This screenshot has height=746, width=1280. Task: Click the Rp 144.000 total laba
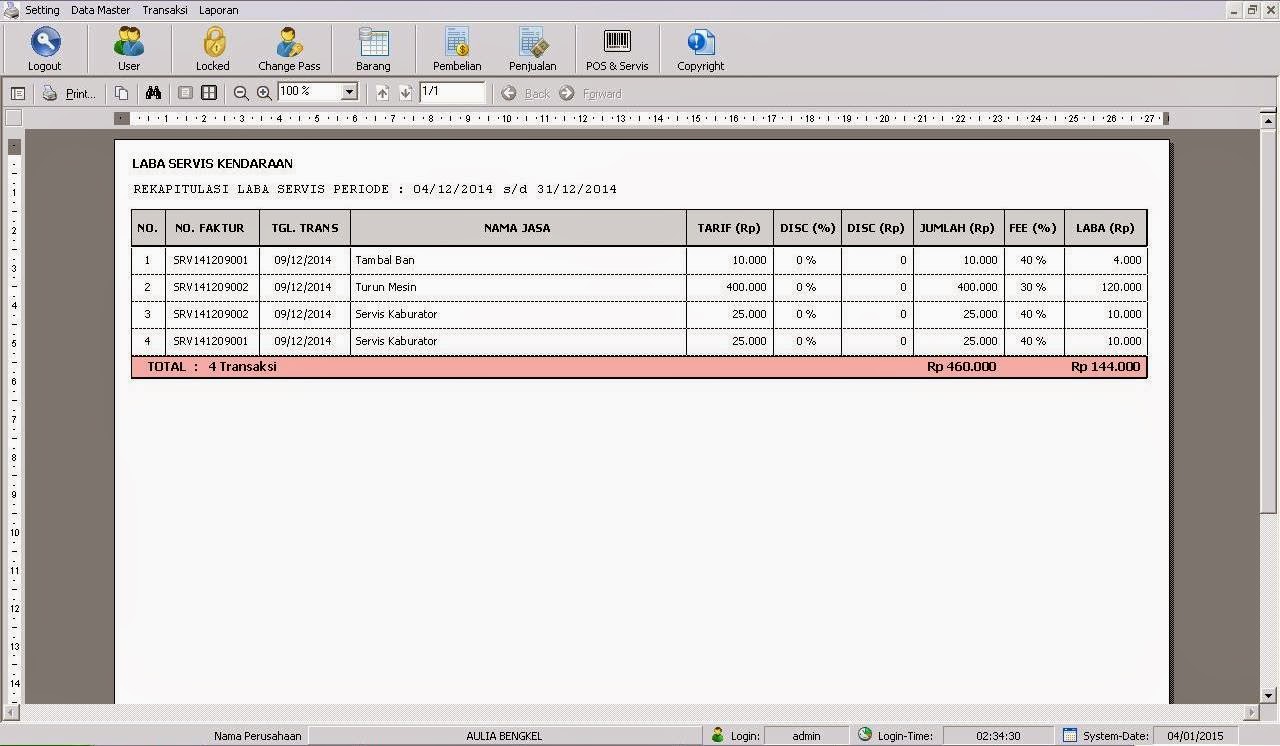tap(1105, 367)
